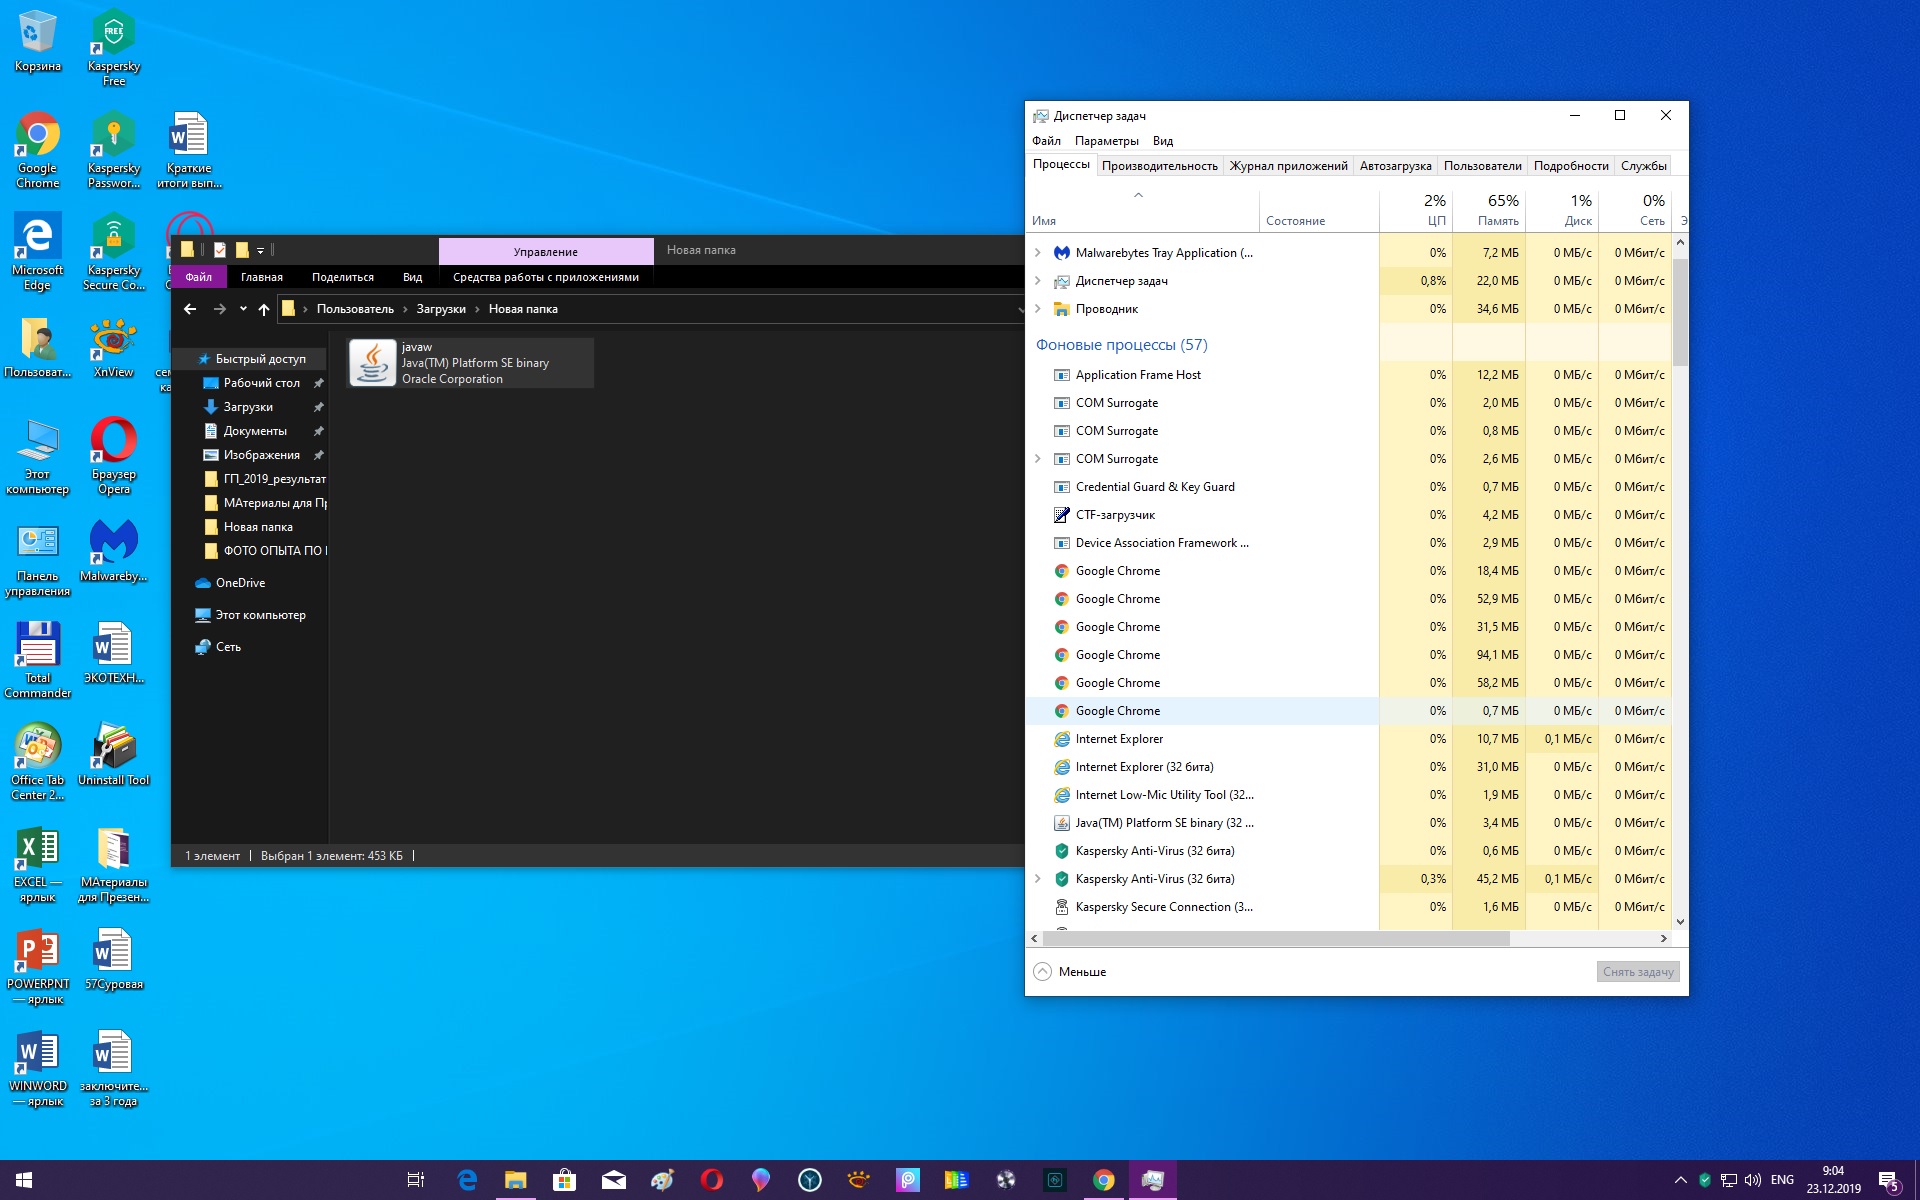This screenshot has width=1920, height=1200.
Task: Select Загрузки in the Quick access sidebar
Action: coord(248,407)
